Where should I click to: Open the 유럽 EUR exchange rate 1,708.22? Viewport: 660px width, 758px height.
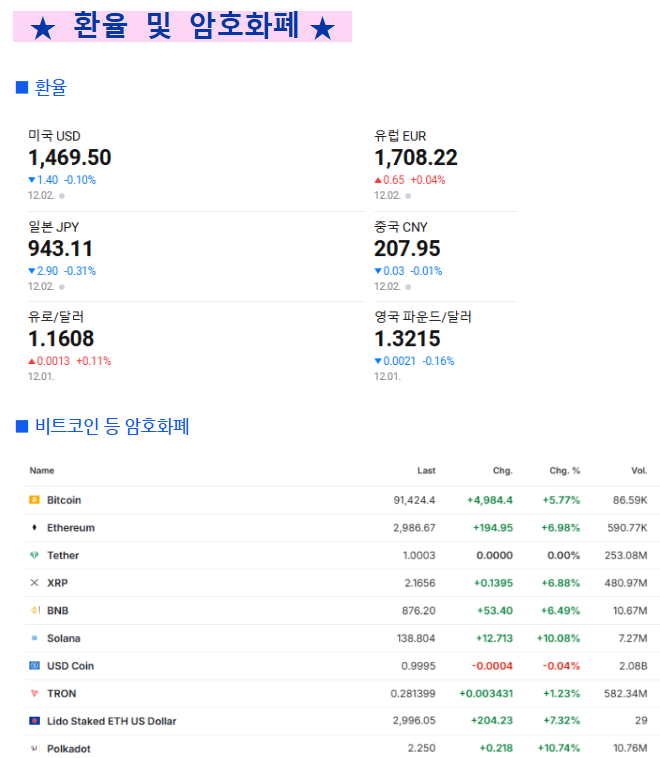[416, 158]
